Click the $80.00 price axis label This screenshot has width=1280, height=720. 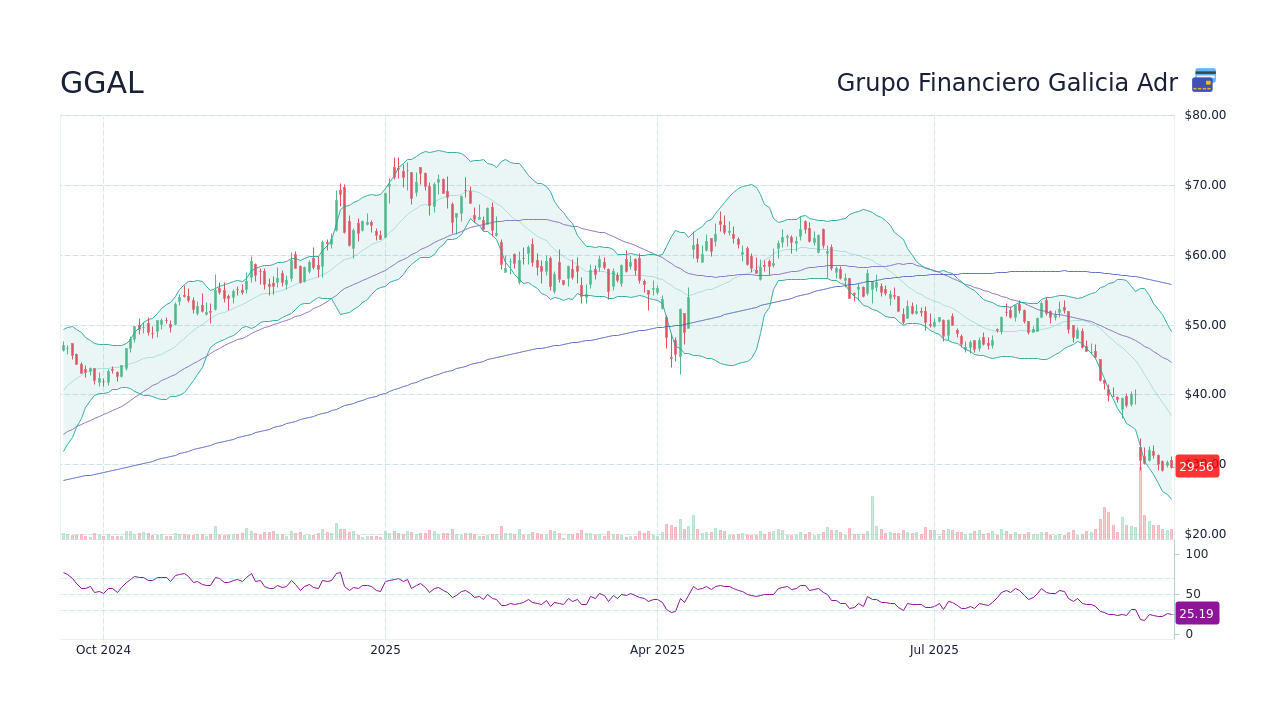click(1205, 115)
